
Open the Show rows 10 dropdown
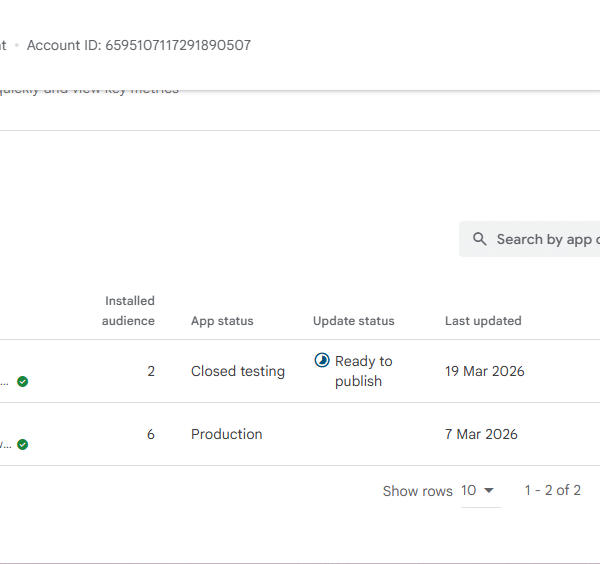pyautogui.click(x=481, y=491)
